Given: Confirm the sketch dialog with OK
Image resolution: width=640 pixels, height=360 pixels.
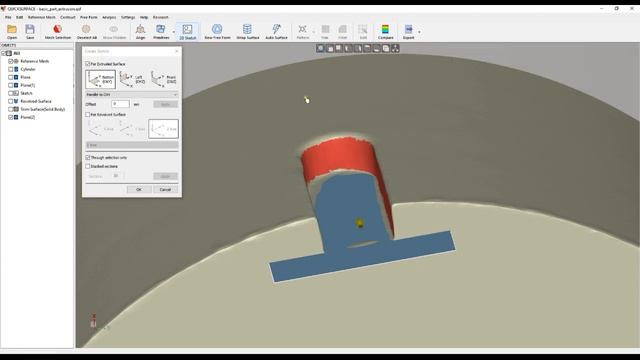Looking at the screenshot, I should coord(139,189).
